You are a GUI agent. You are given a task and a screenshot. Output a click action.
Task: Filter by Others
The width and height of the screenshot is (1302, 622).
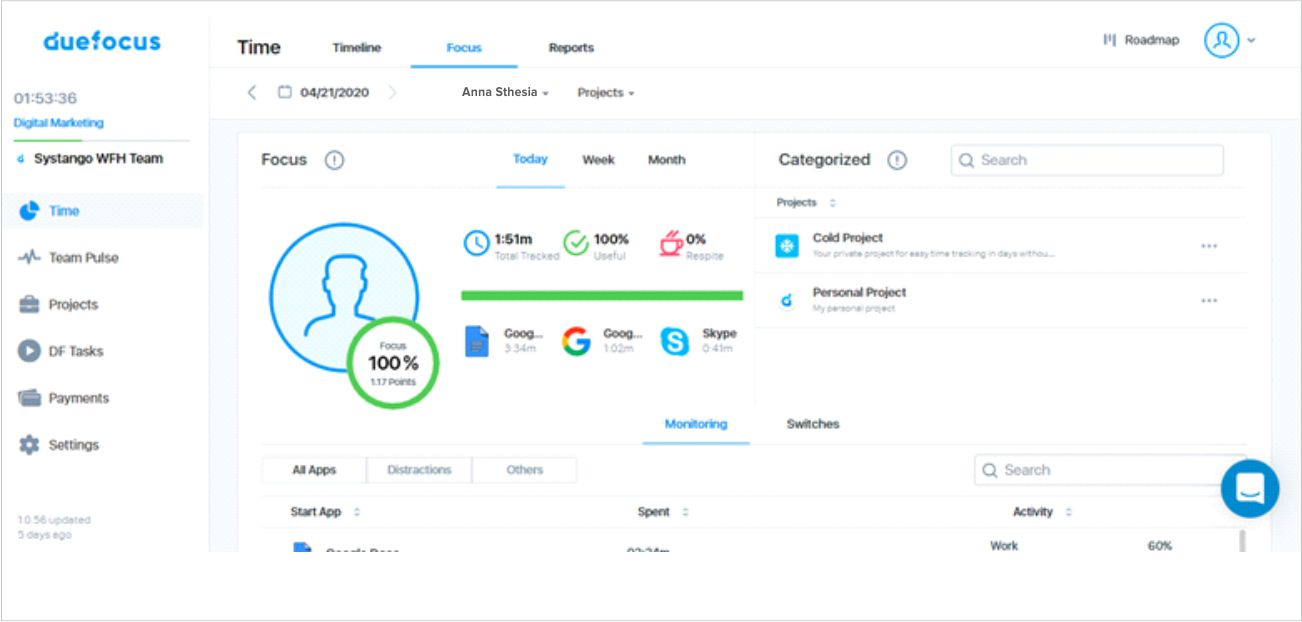(524, 470)
